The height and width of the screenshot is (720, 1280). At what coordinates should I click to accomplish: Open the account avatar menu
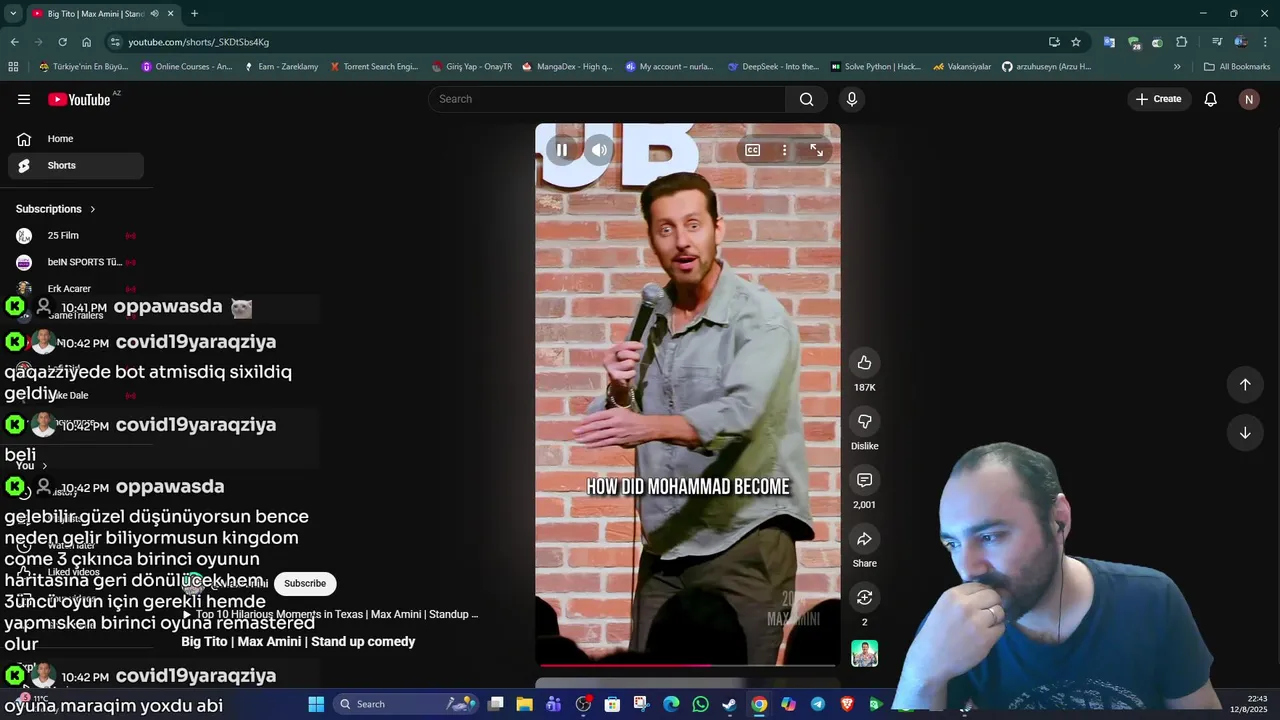pos(1248,99)
